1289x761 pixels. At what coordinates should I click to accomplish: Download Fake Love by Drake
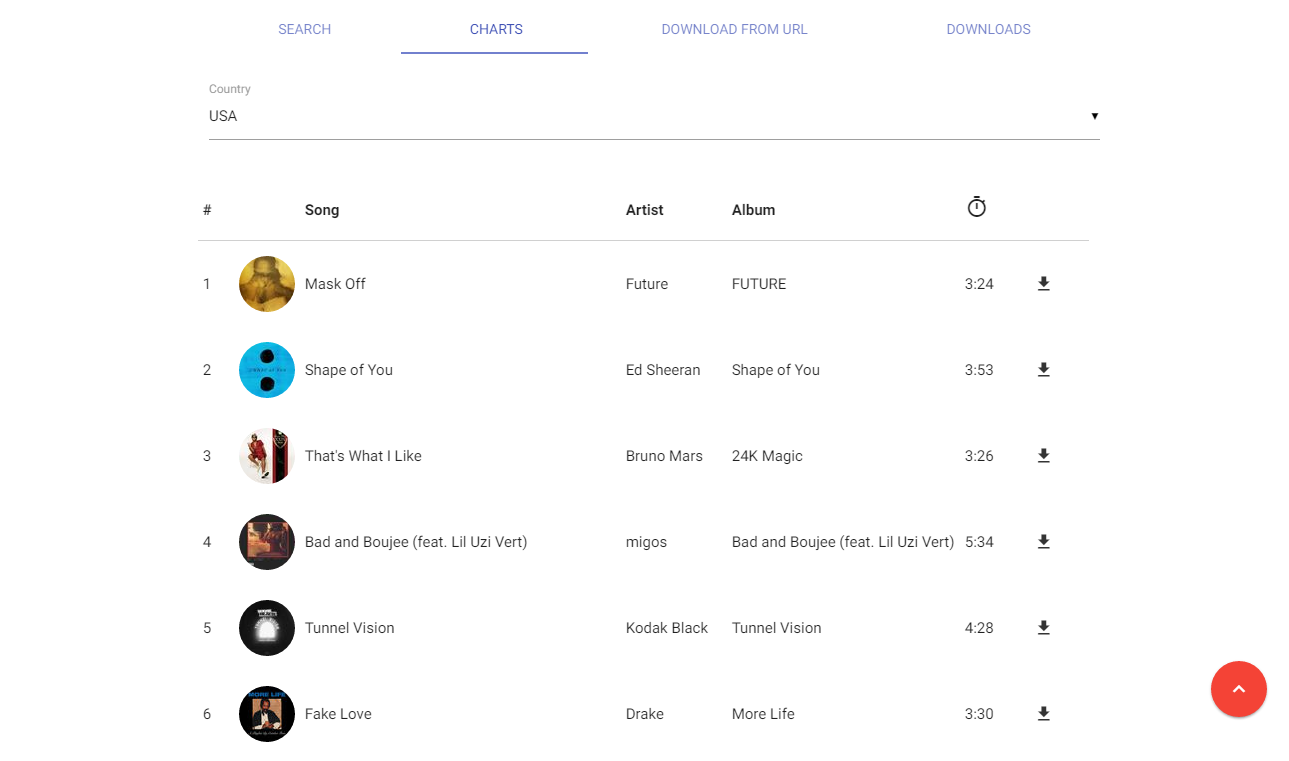pyautogui.click(x=1043, y=714)
